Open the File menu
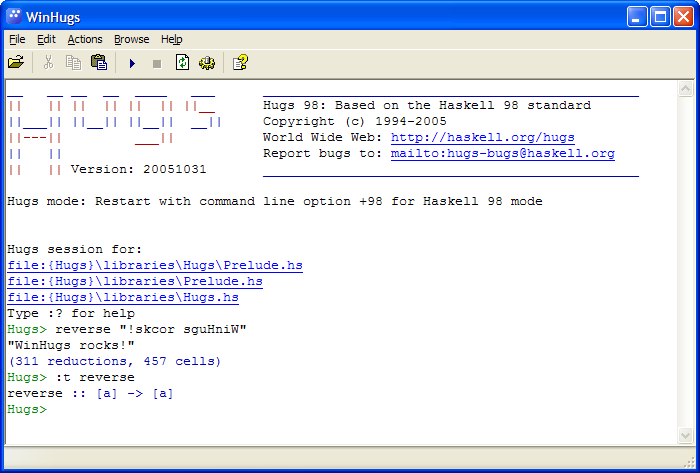This screenshot has width=700, height=473. pos(17,39)
